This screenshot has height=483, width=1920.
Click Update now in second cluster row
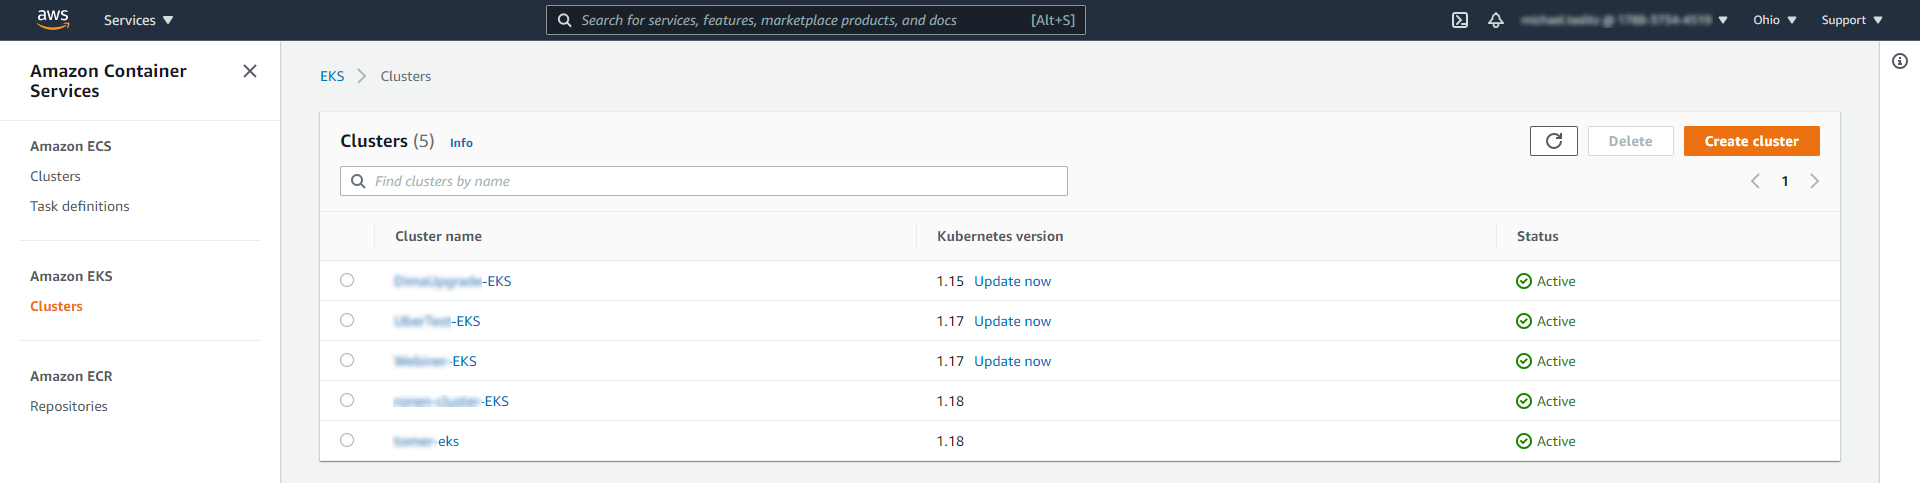pyautogui.click(x=1013, y=321)
